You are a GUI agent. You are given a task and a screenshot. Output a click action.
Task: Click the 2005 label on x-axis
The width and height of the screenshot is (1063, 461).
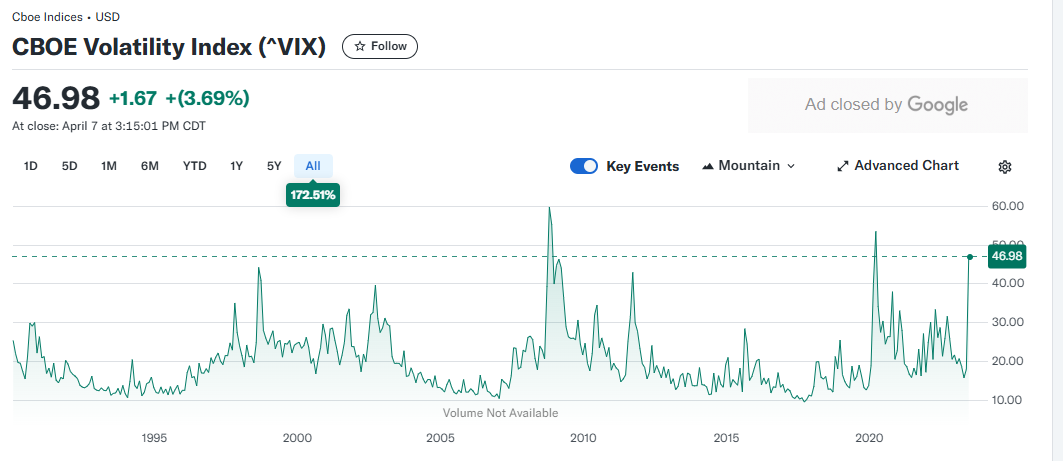click(440, 438)
